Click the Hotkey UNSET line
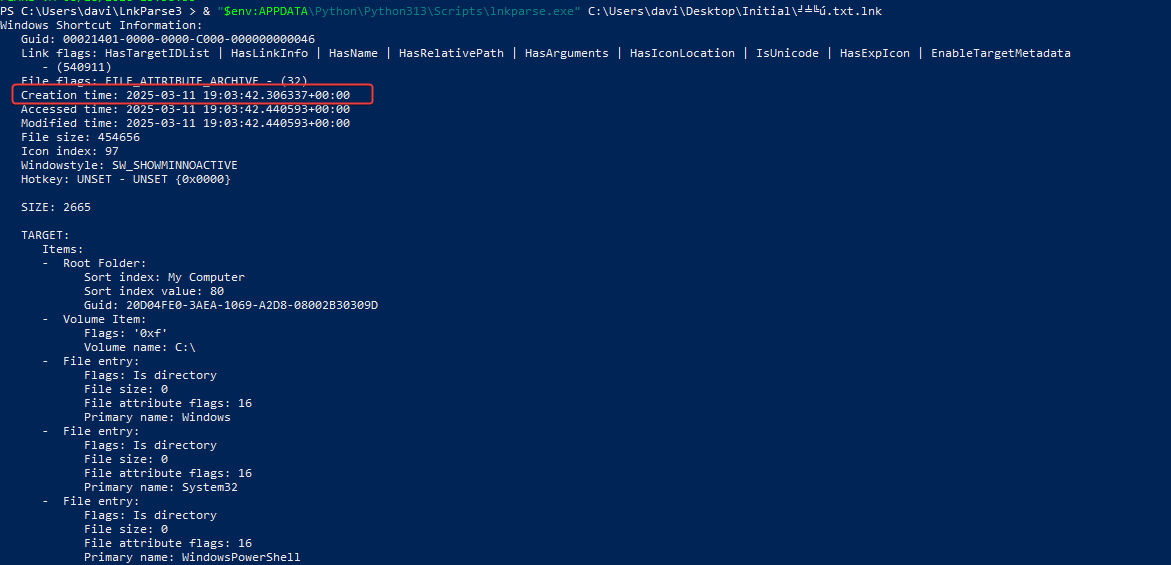This screenshot has width=1171, height=565. [126, 179]
